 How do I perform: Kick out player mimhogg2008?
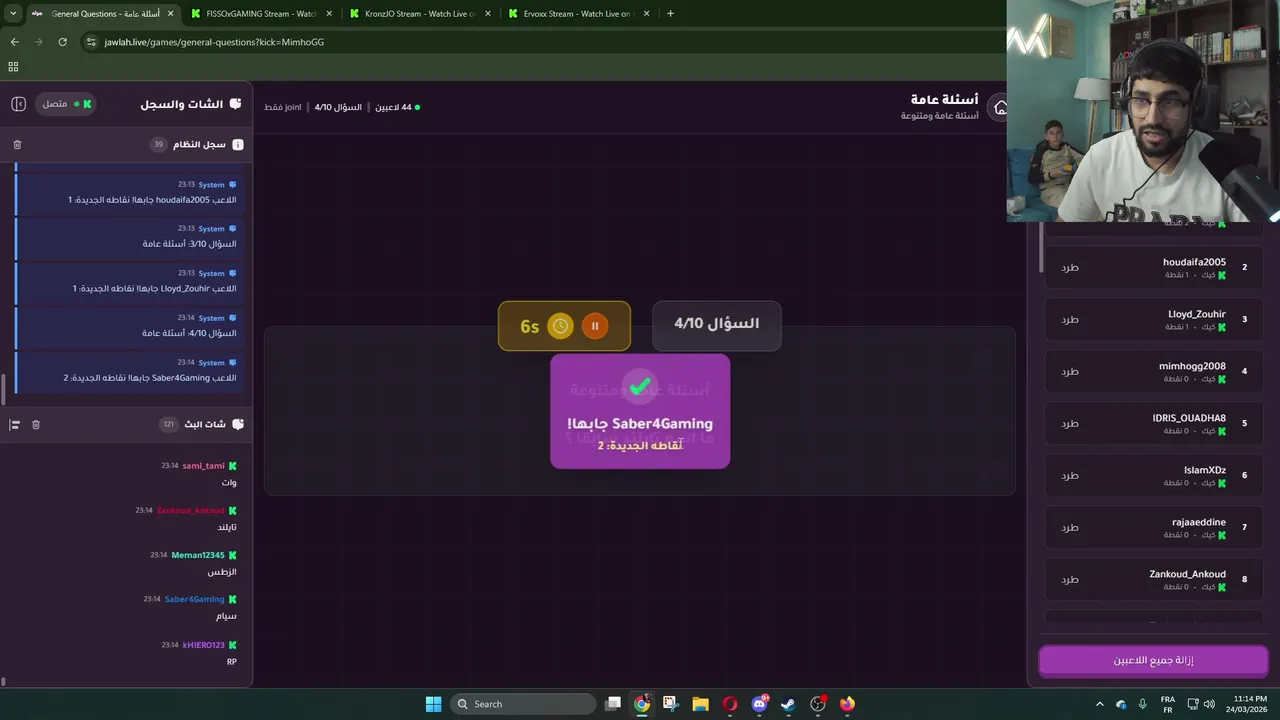(1070, 371)
